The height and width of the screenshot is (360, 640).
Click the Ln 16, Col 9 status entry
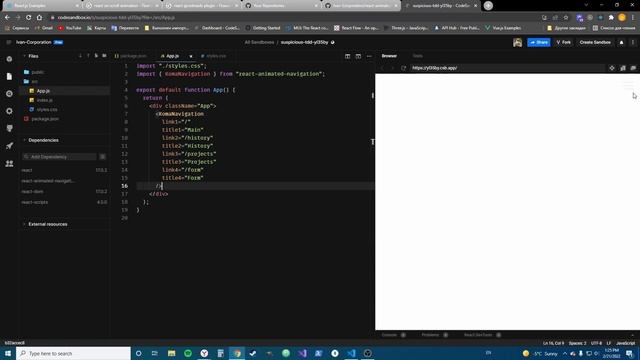553,343
